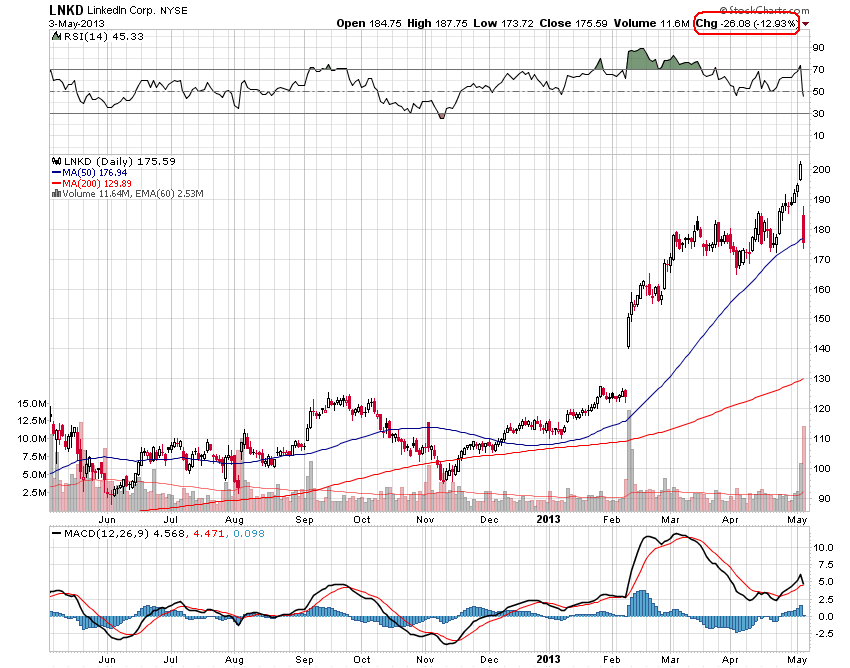
Task: Click the Mar label under the MACD panel
Action: 670,660
